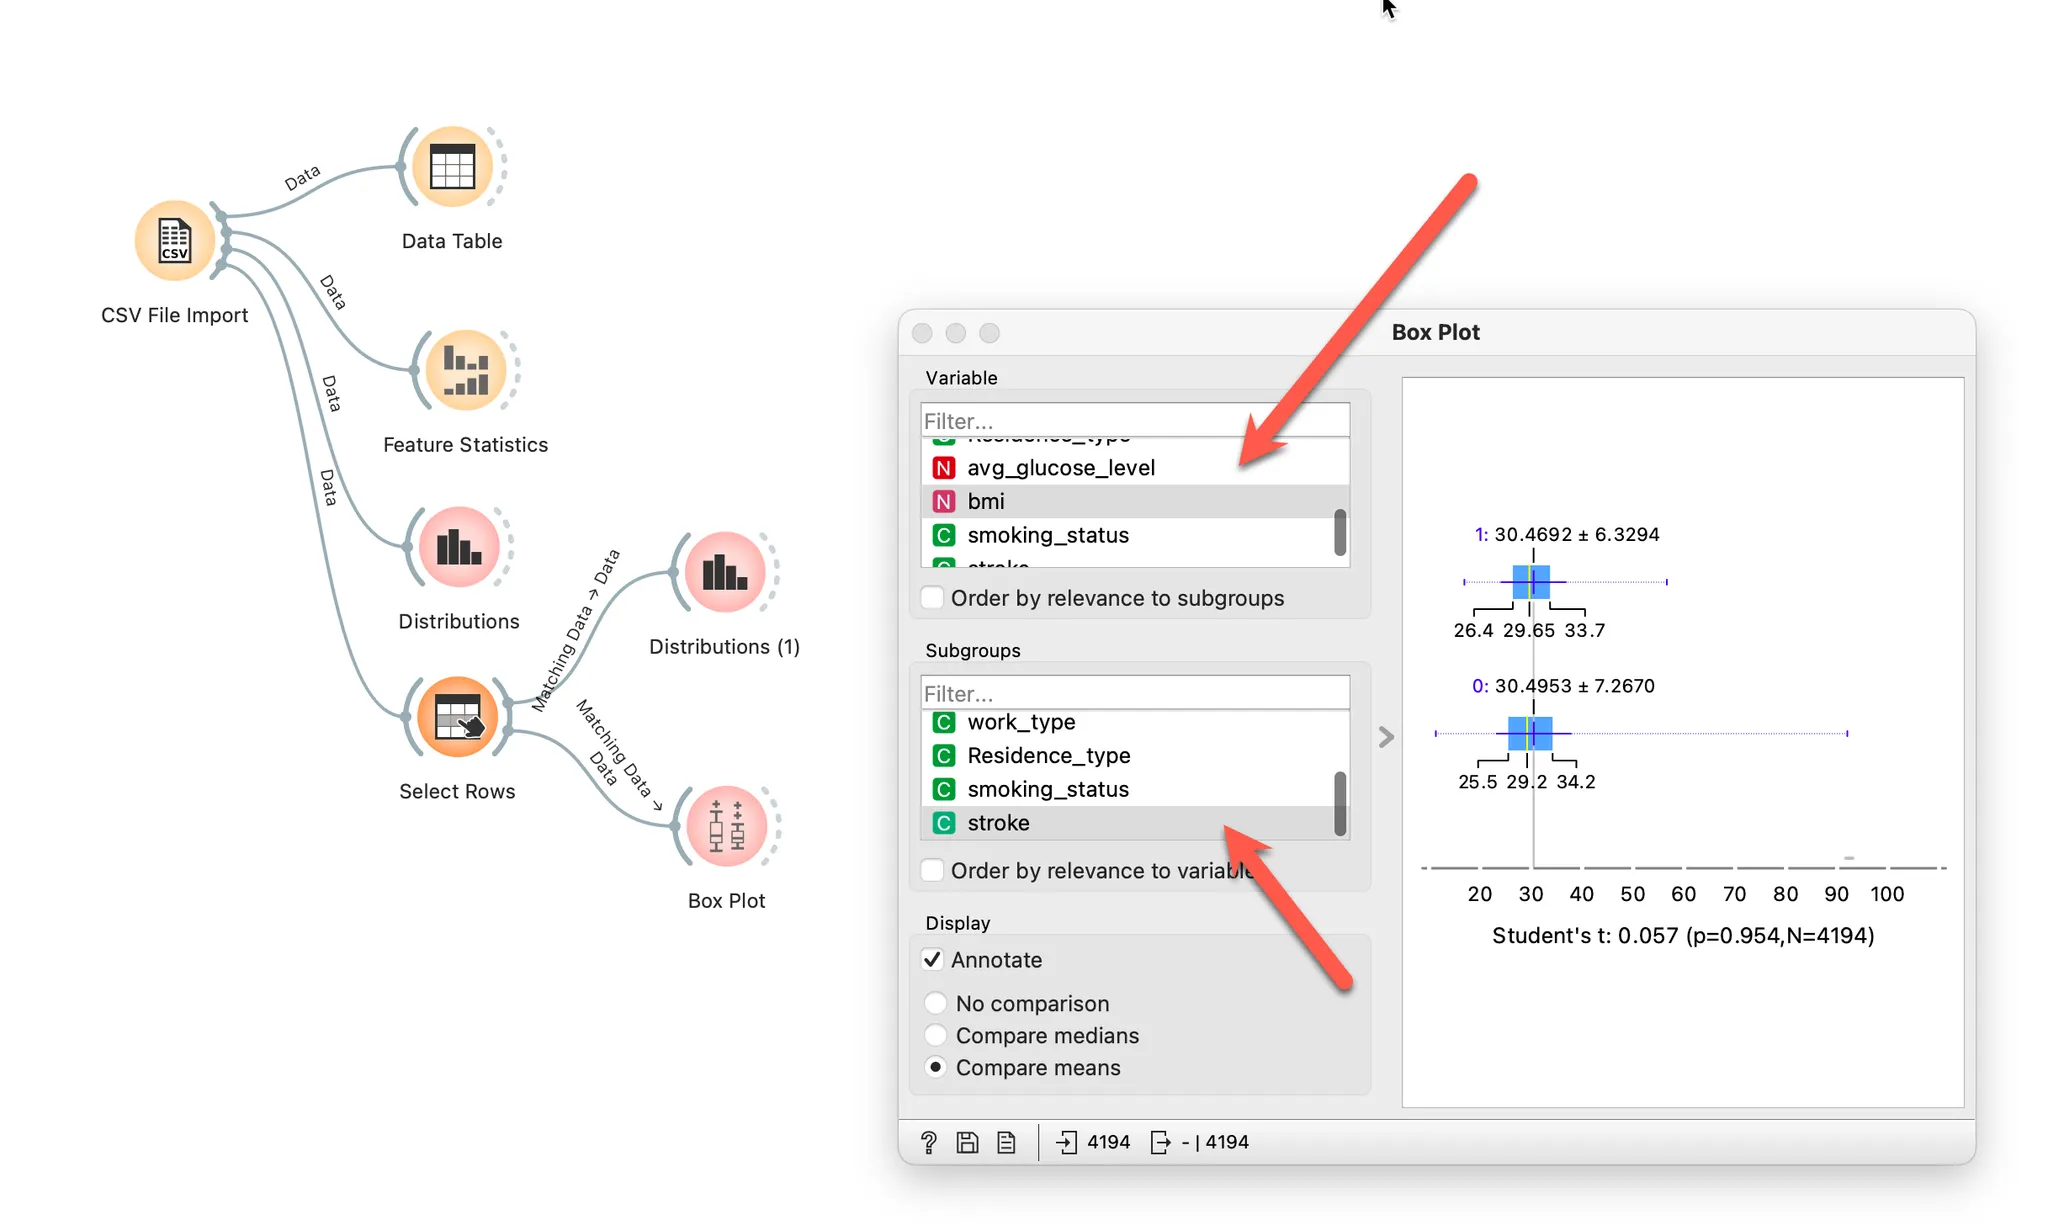Click the help question mark icon
The height and width of the screenshot is (1230, 2048).
pos(929,1142)
